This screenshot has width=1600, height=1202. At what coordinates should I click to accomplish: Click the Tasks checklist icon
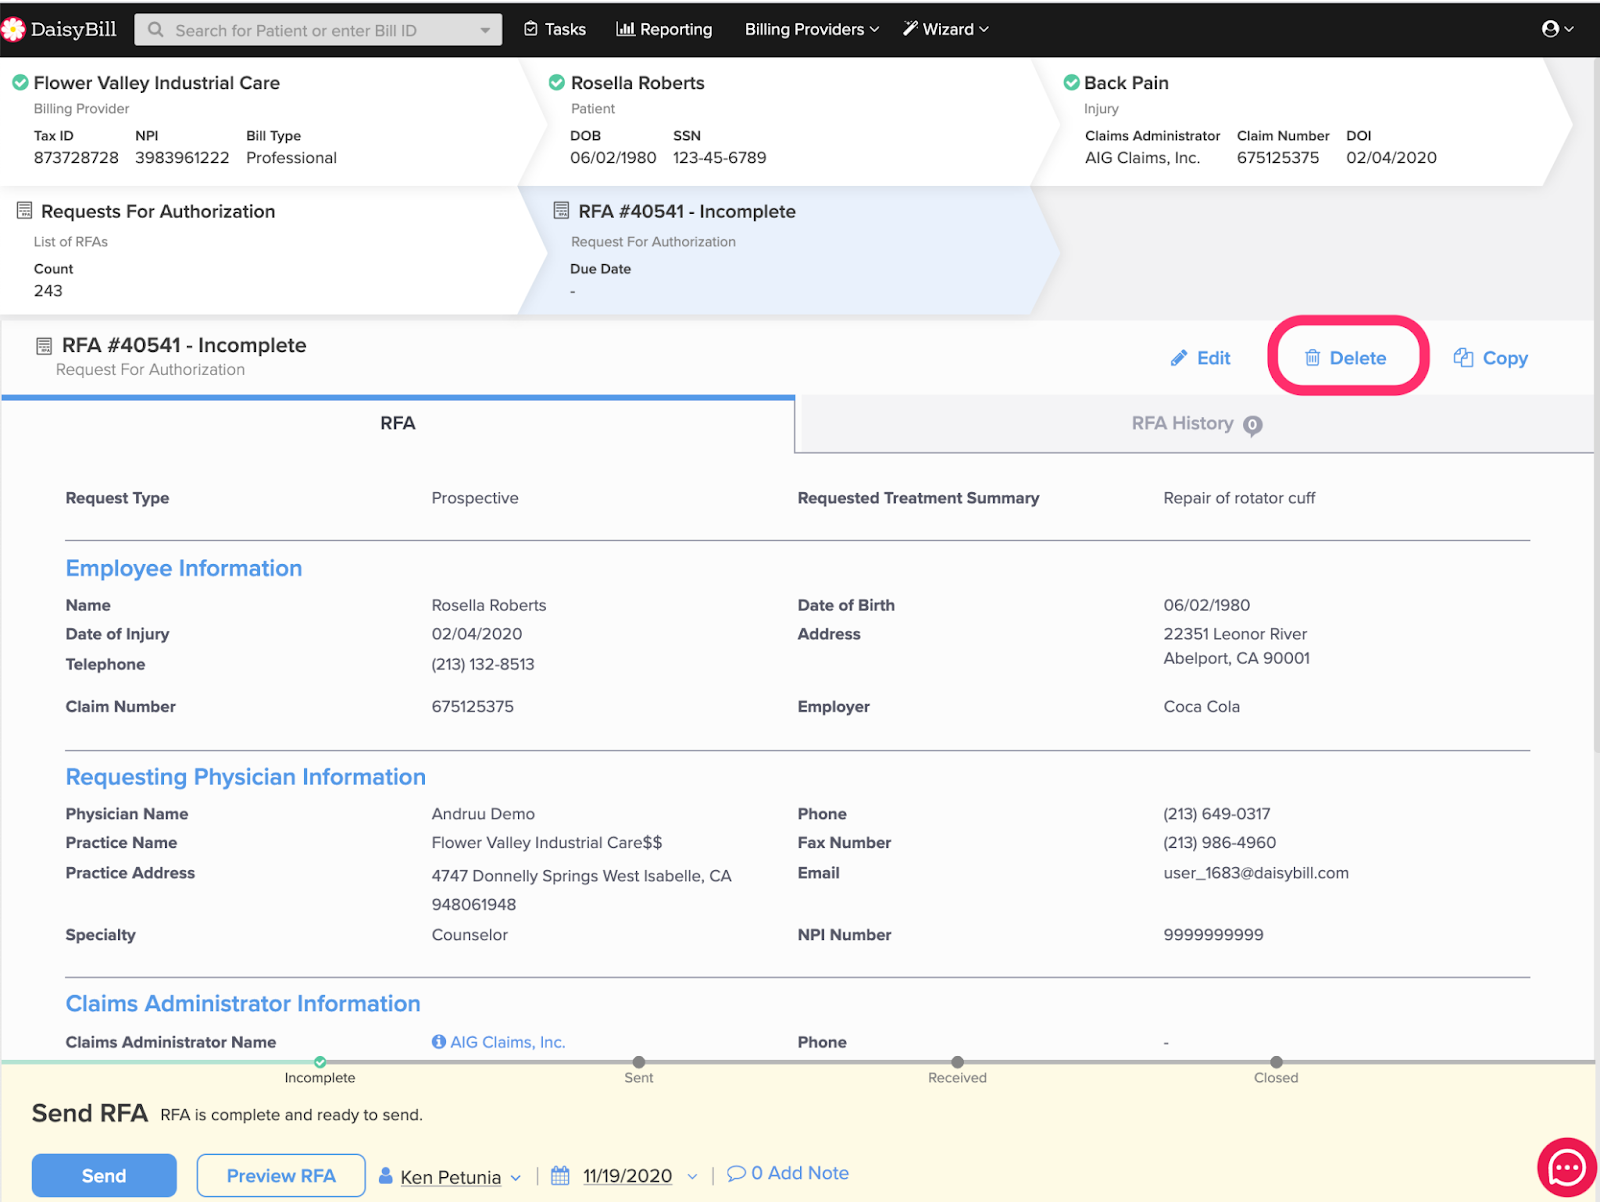pos(531,29)
